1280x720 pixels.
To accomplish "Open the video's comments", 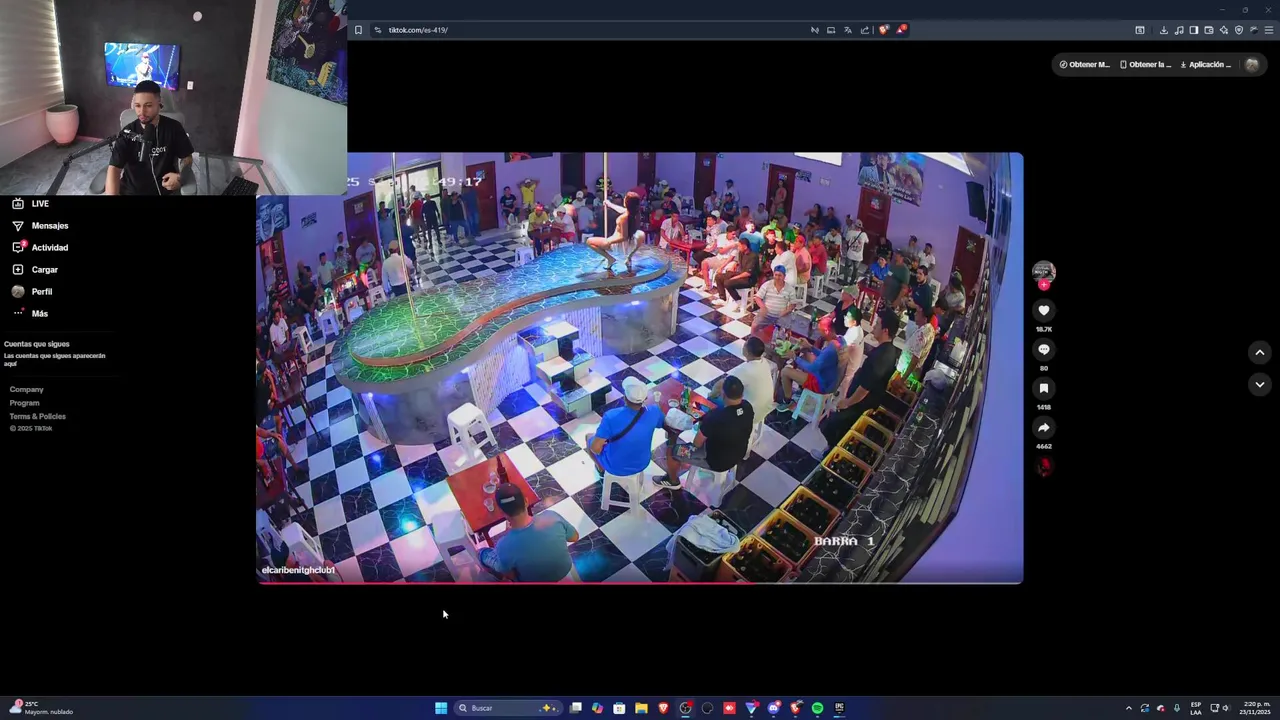I will [x=1043, y=349].
